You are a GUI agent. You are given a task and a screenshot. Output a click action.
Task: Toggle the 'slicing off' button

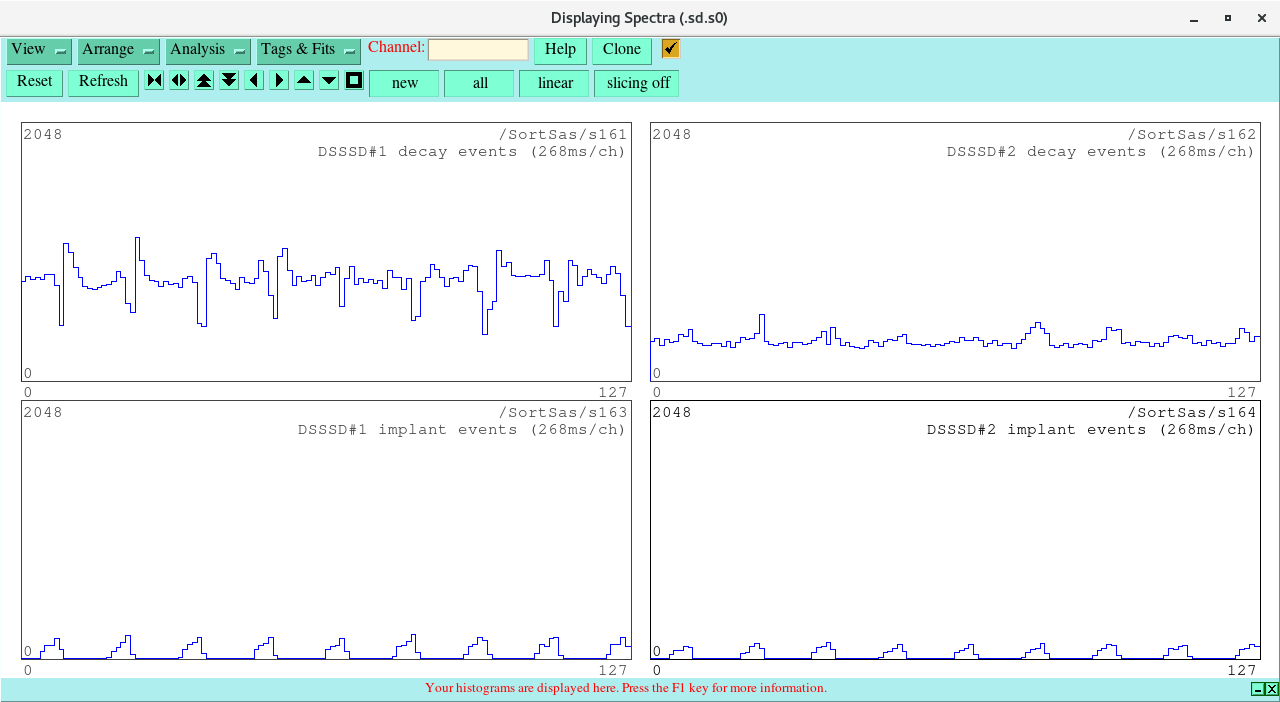(637, 83)
